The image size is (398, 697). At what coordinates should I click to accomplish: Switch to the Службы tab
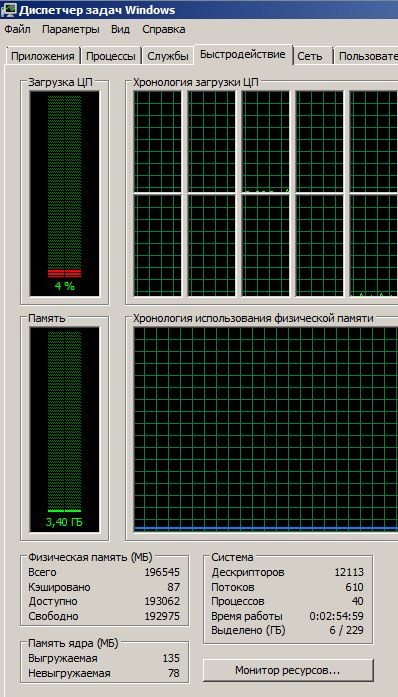tap(168, 56)
